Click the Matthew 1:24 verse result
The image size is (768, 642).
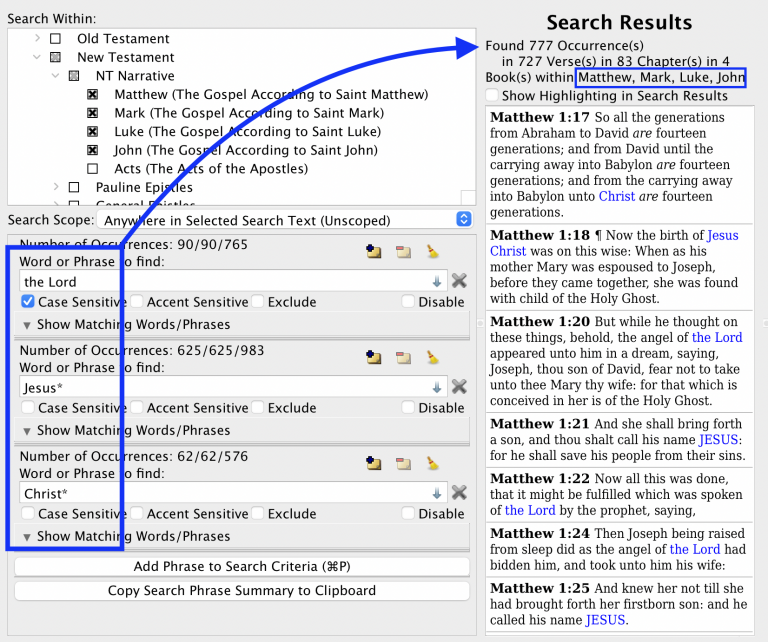coord(619,549)
